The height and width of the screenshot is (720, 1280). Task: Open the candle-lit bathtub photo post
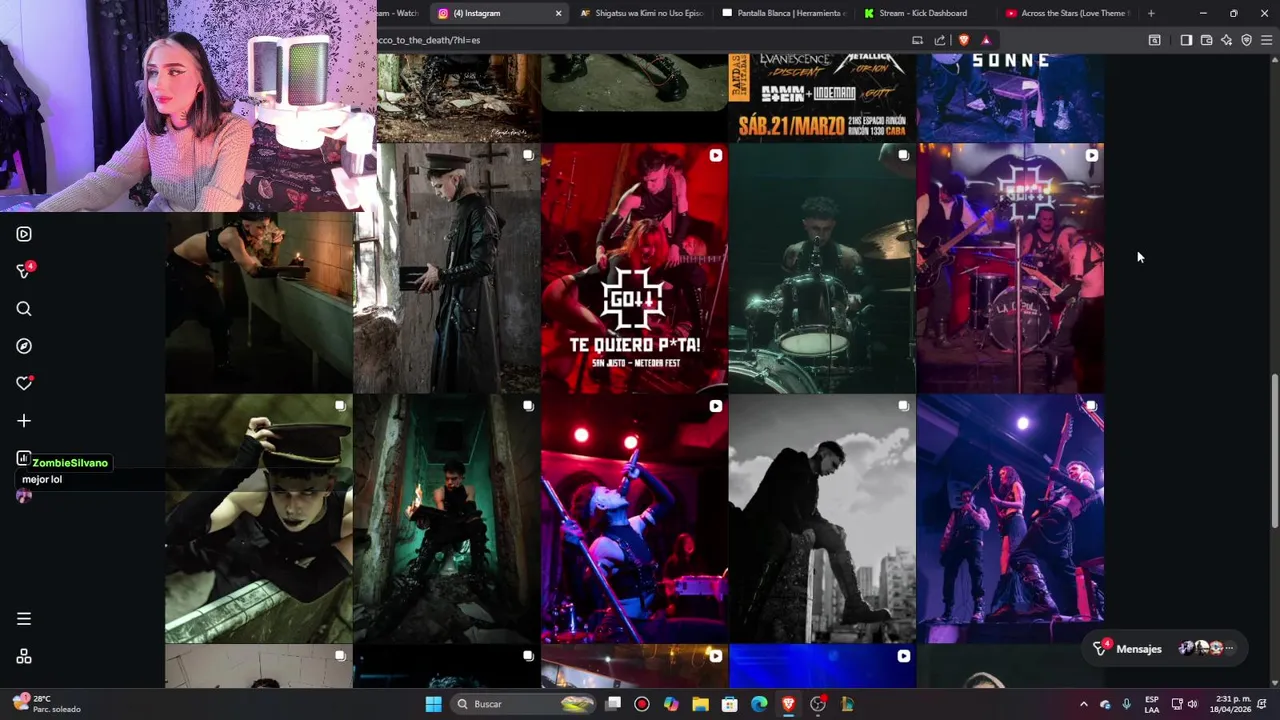(x=258, y=302)
